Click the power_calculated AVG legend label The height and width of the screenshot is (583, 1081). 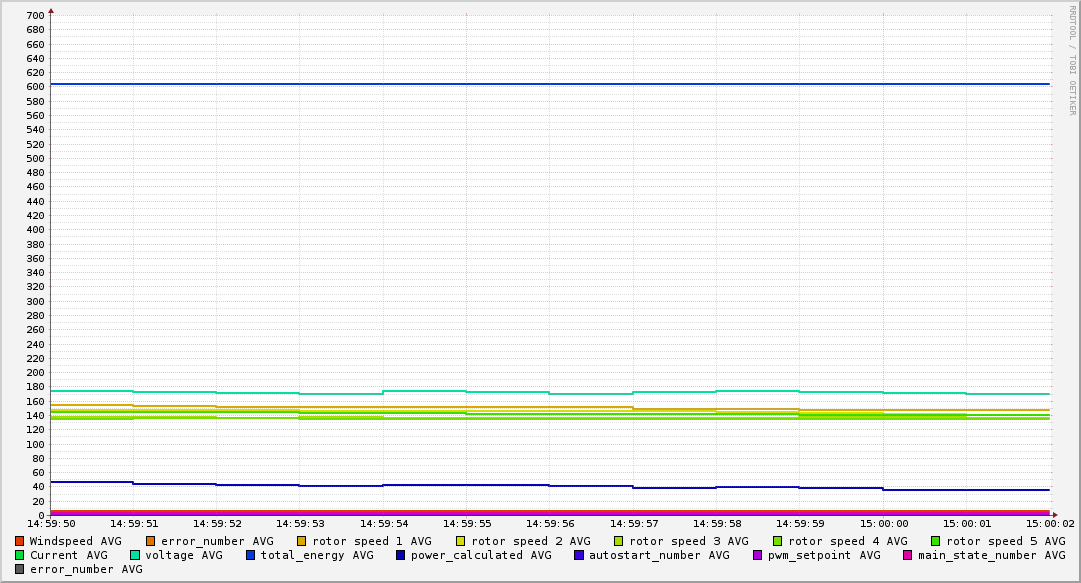[x=481, y=555]
